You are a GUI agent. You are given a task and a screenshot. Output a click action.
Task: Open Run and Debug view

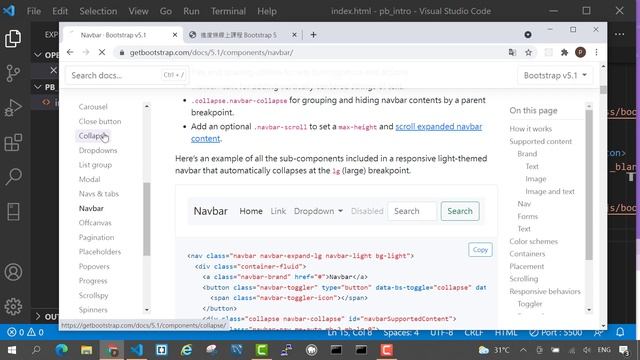(13, 108)
